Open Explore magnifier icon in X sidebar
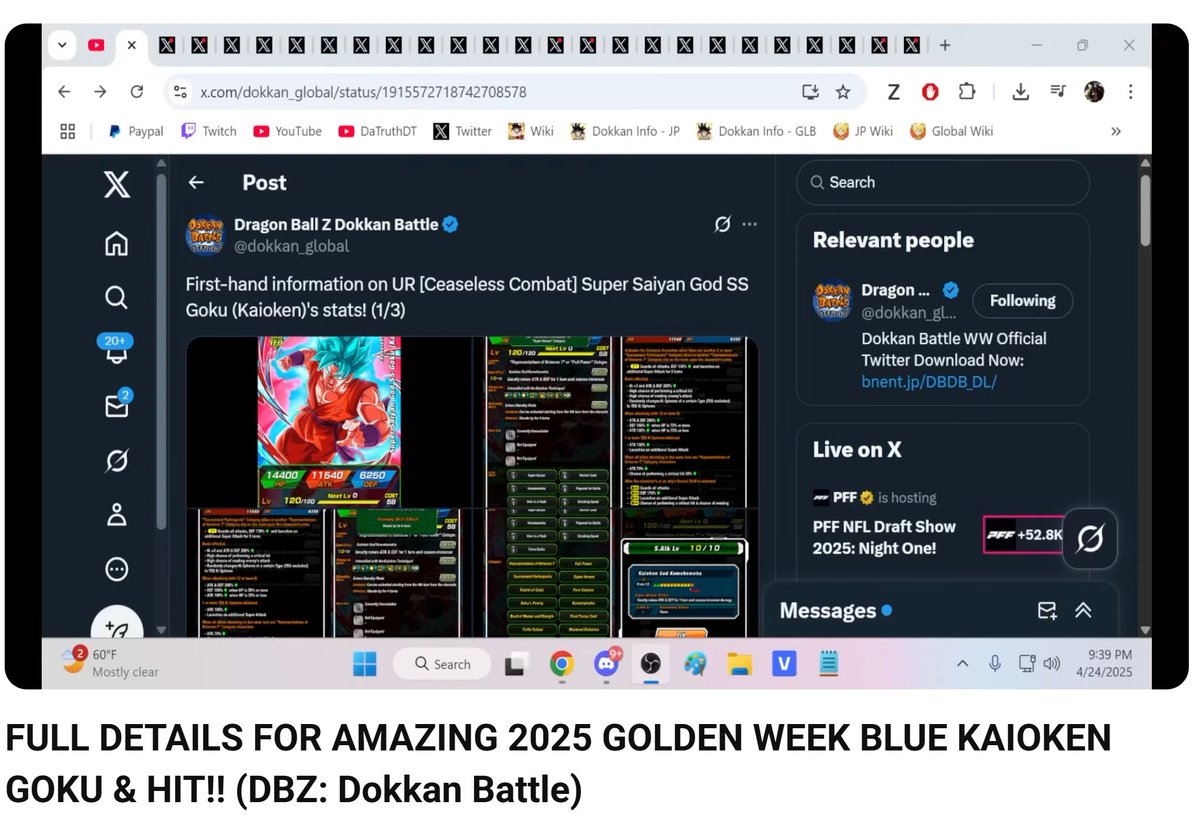Viewport: 1200px width, 818px height. [x=116, y=297]
